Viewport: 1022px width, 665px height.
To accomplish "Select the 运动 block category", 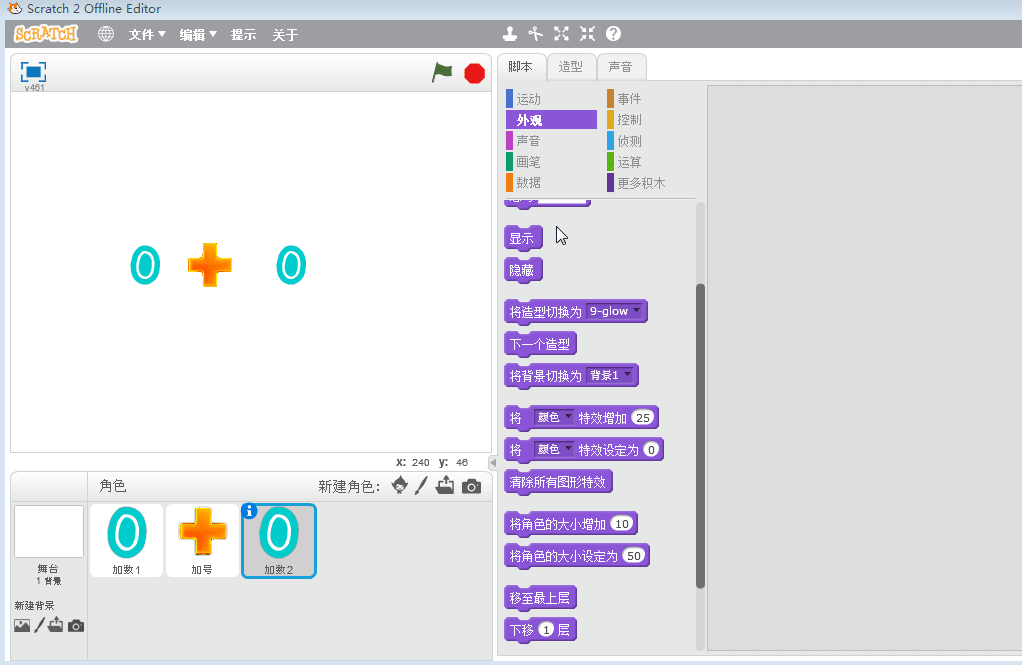I will (x=529, y=99).
